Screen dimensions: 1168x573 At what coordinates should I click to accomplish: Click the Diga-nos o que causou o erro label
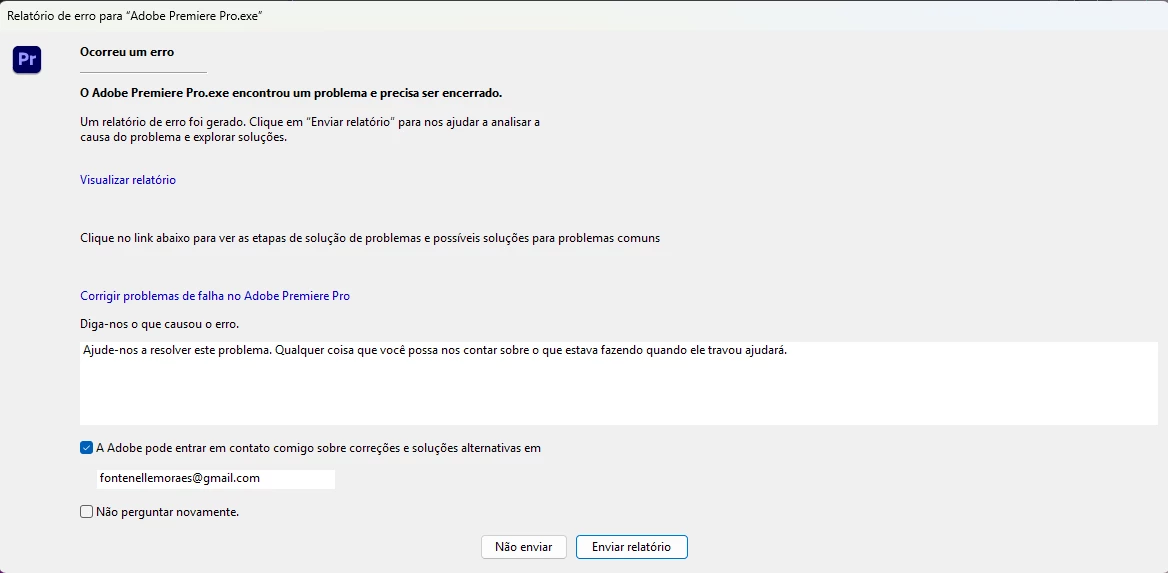(x=159, y=324)
